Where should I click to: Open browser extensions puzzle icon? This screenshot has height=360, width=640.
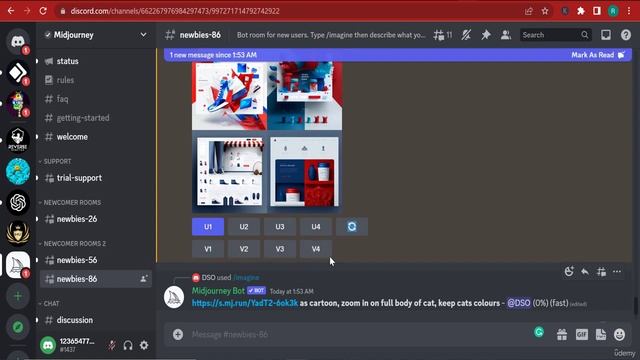(x=581, y=11)
